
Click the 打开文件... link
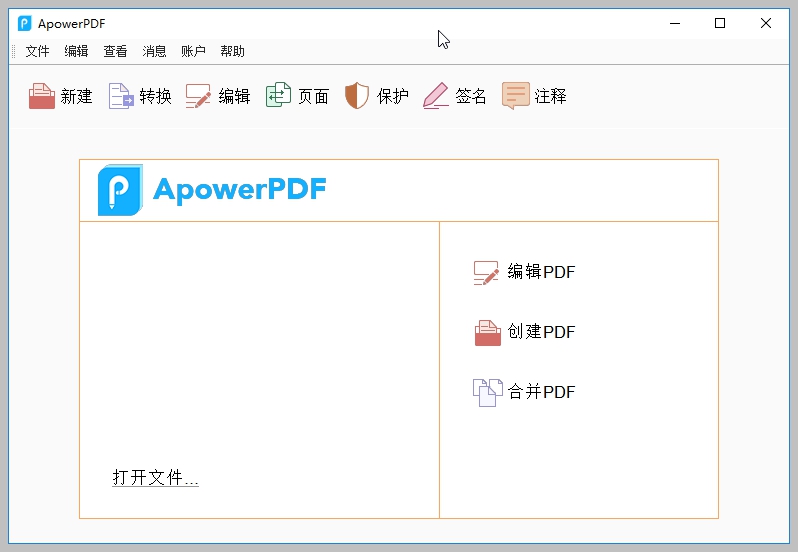click(x=155, y=478)
